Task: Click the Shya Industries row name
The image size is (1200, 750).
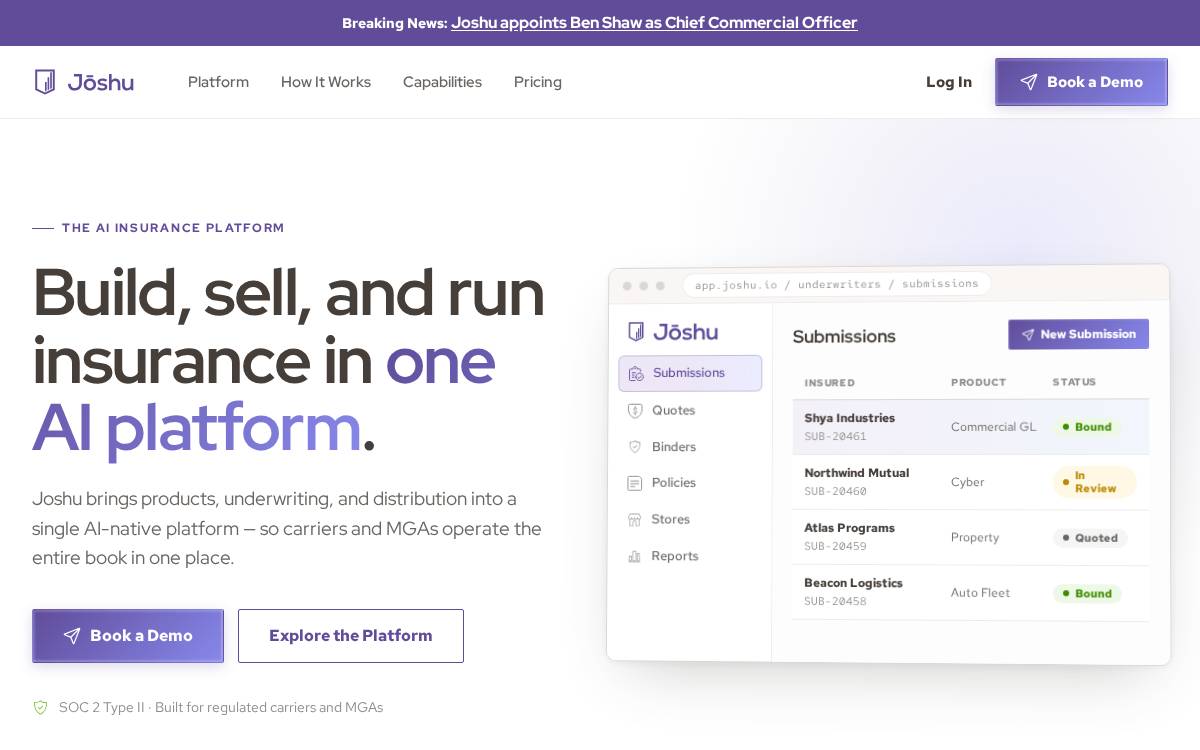Action: [x=849, y=418]
